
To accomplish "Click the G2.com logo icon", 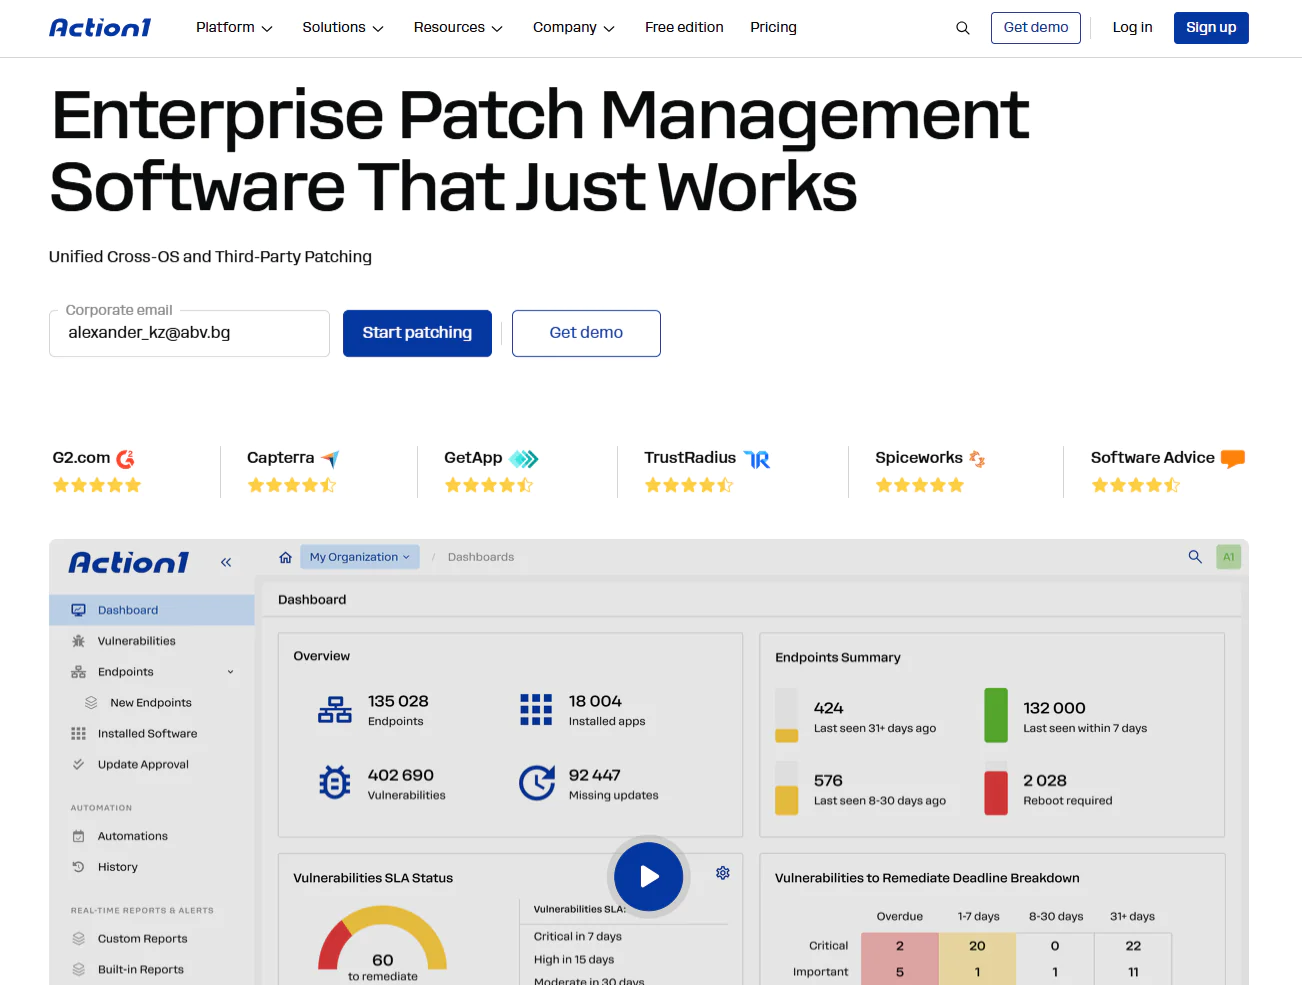I will (125, 459).
